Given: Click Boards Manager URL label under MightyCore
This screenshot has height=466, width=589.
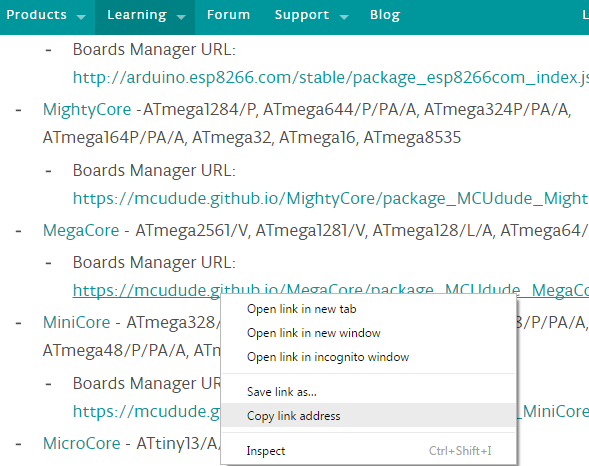Looking at the screenshot, I should click(x=154, y=170).
